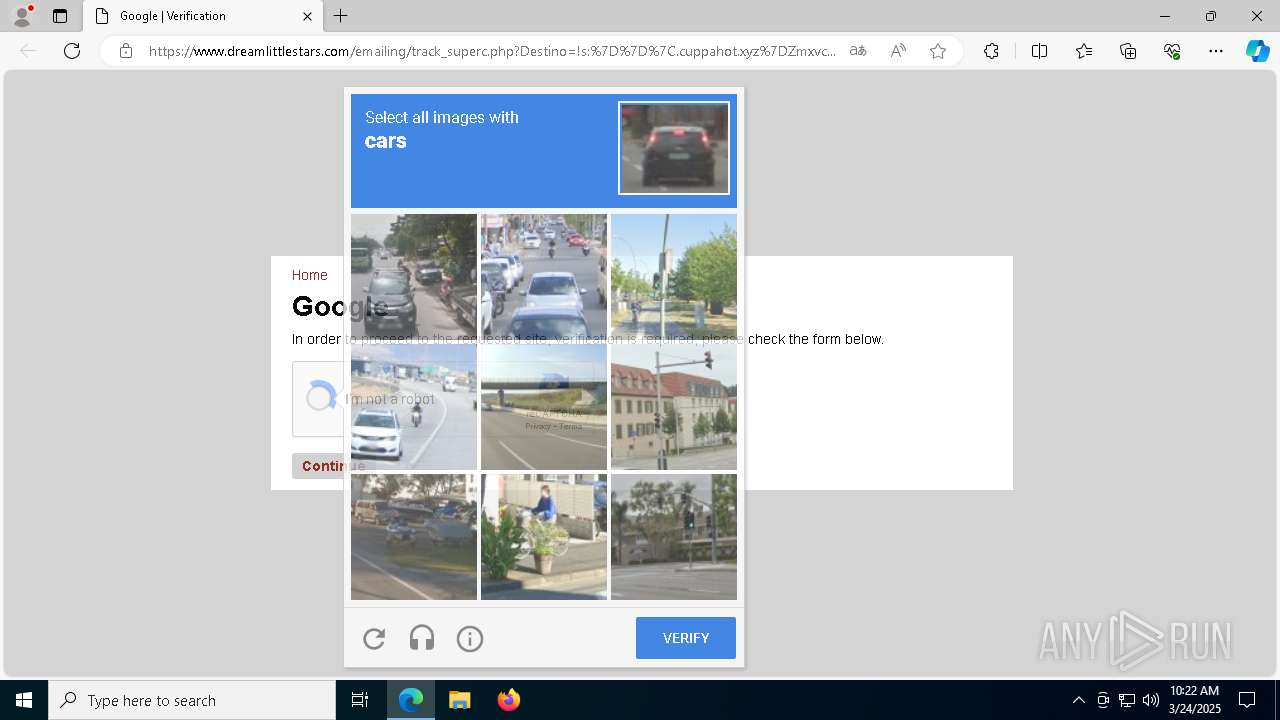Screen dimensions: 1280x720
Task: Click the taskbar search box
Action: click(x=192, y=700)
